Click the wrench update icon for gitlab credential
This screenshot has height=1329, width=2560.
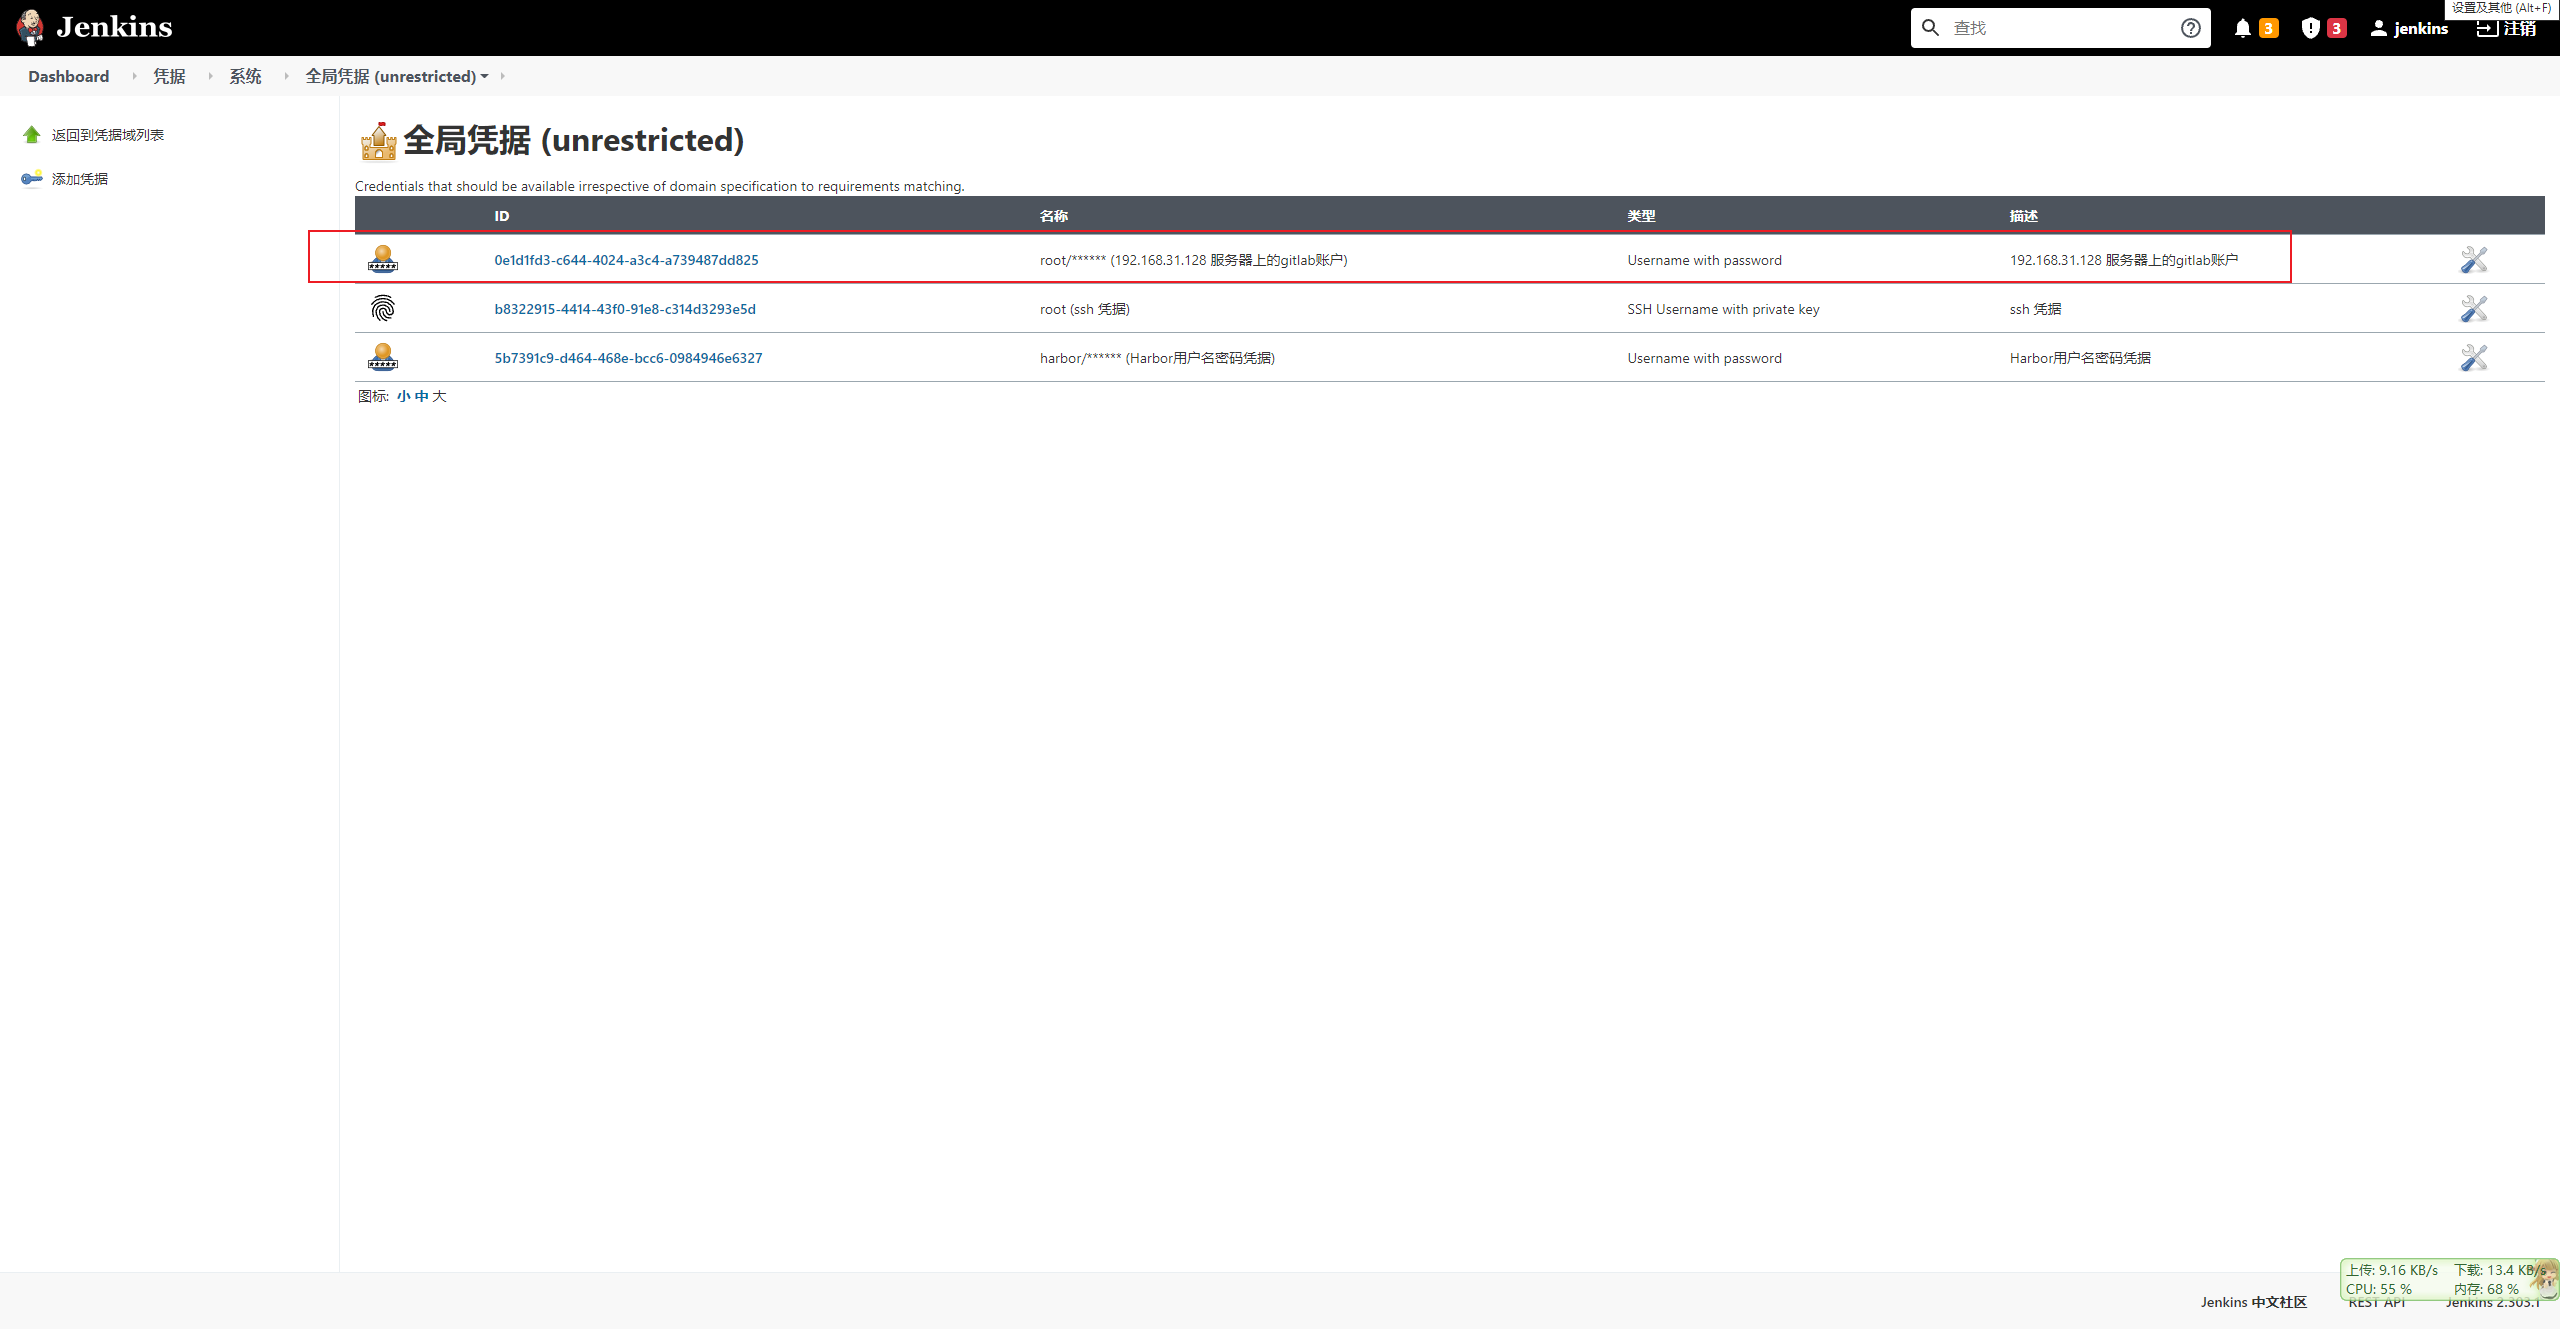click(2474, 259)
